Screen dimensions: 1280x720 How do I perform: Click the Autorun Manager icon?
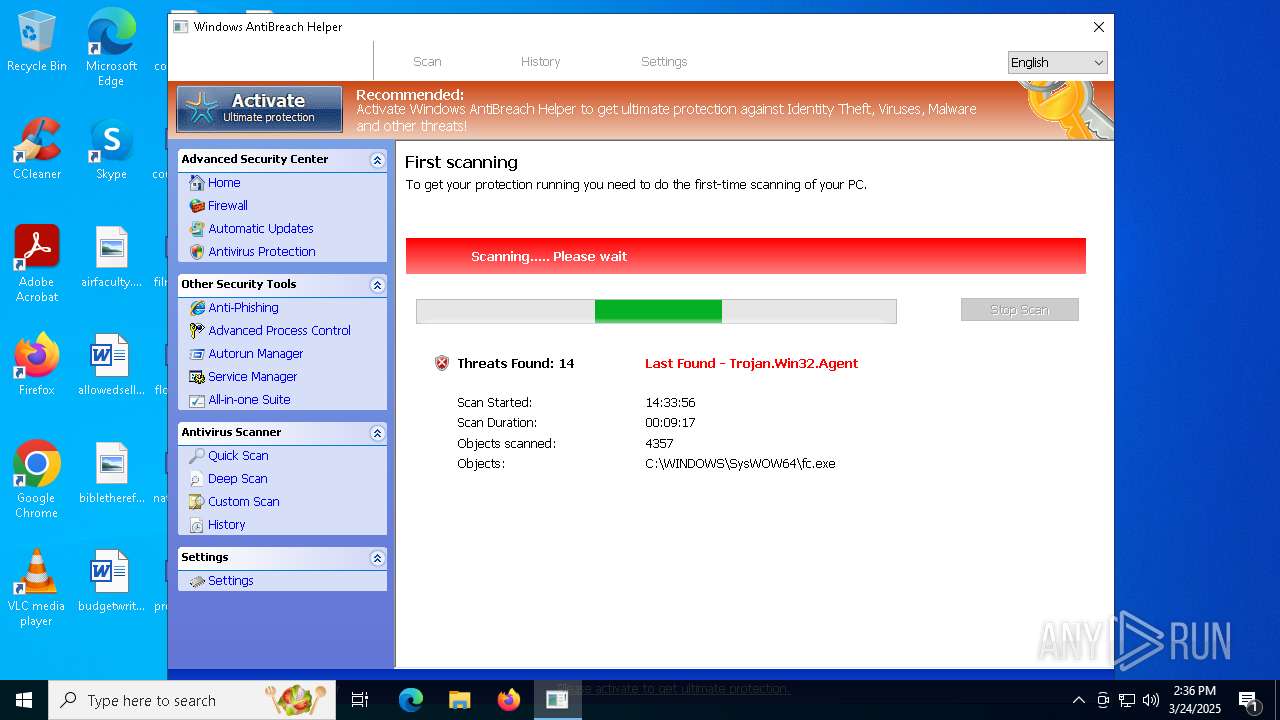pyautogui.click(x=197, y=354)
